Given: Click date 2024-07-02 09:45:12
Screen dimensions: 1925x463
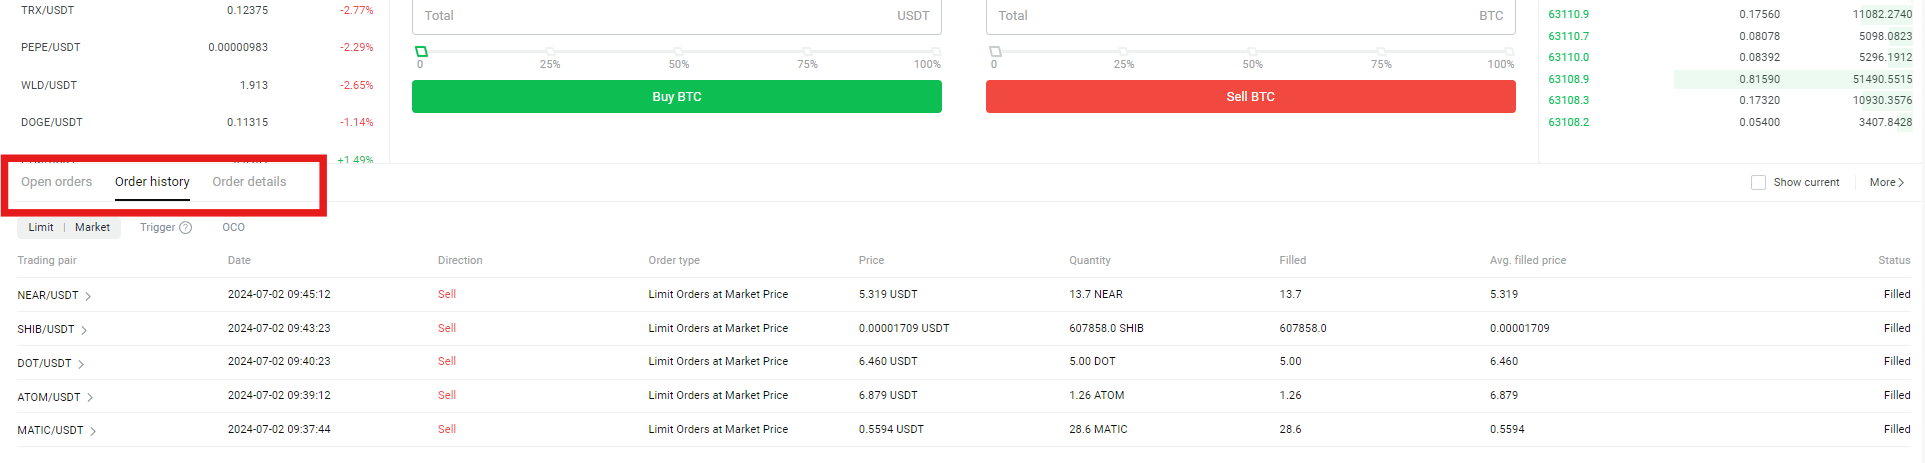Looking at the screenshot, I should coord(279,294).
